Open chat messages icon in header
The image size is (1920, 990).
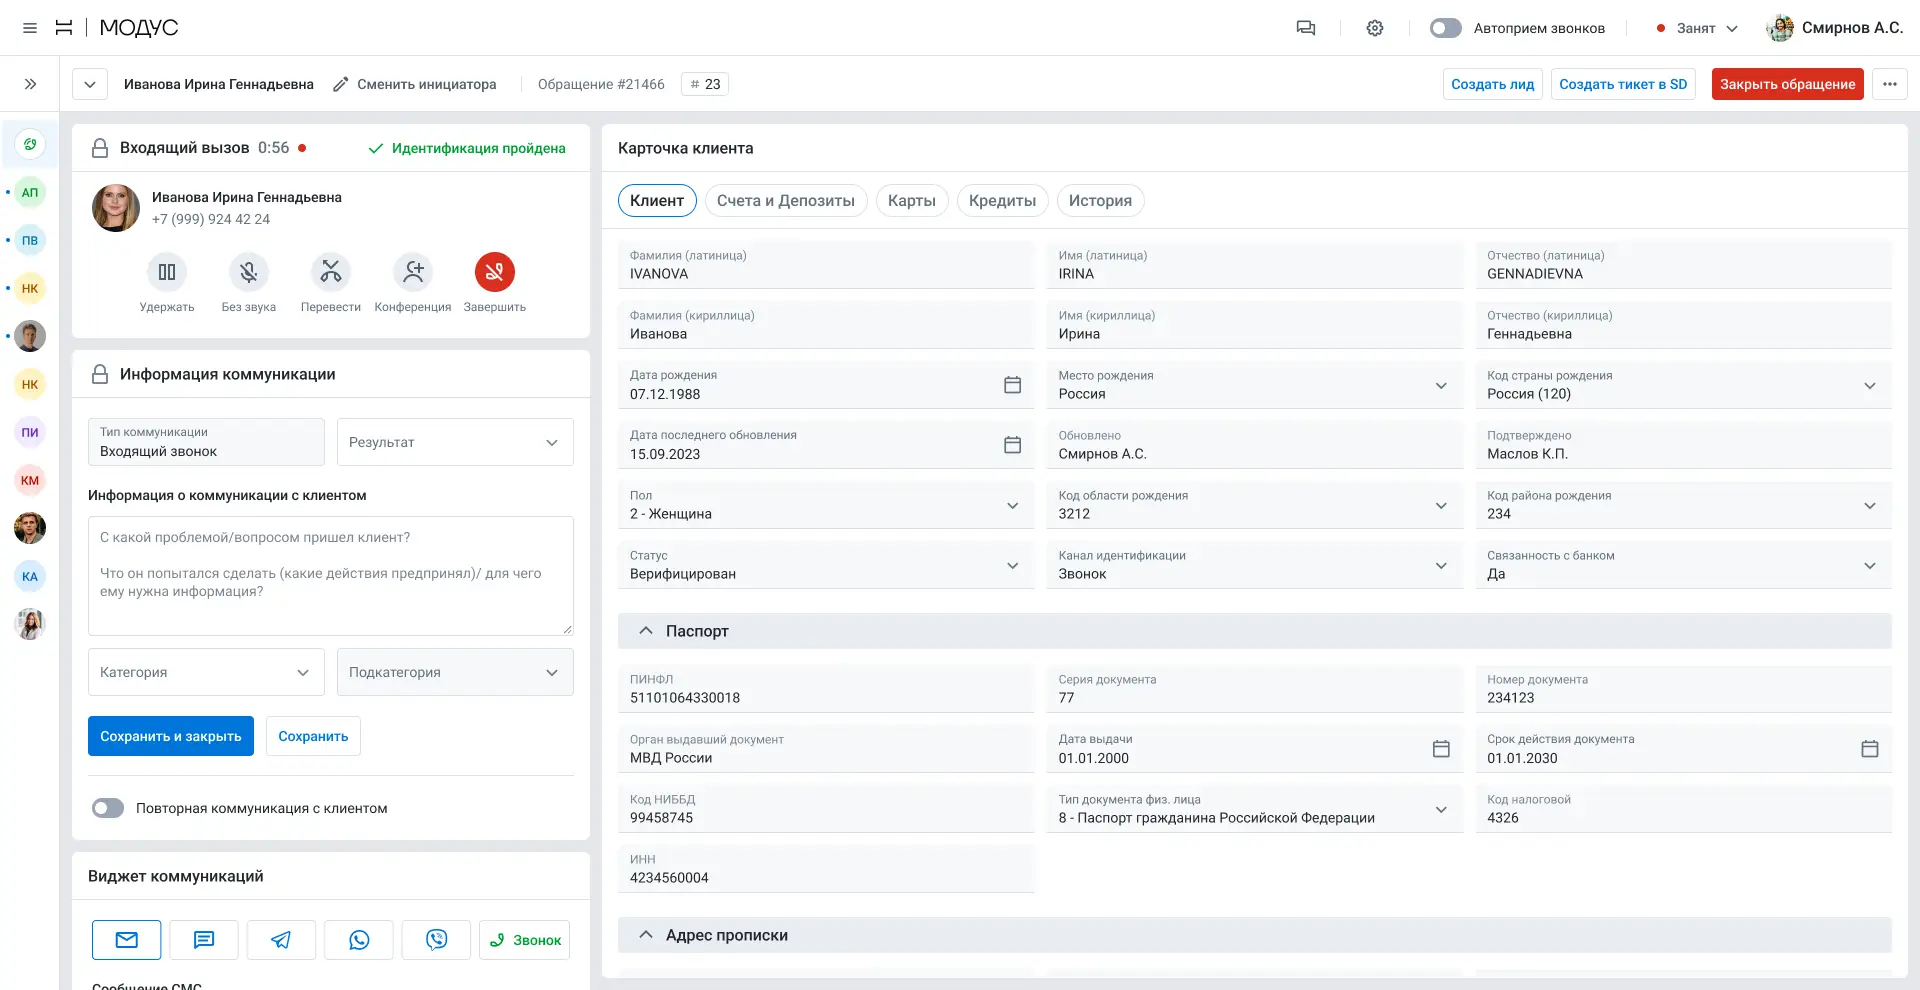1306,28
